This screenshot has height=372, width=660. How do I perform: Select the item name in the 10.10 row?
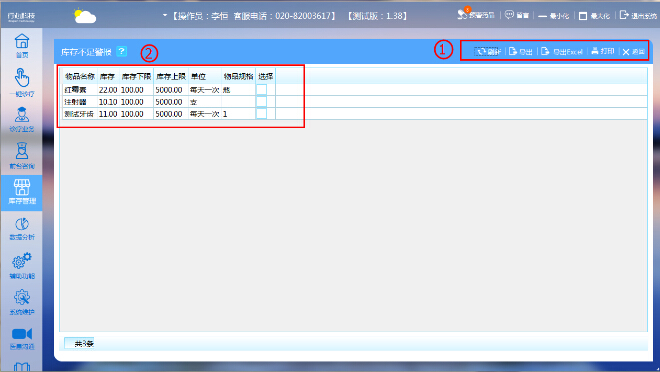(75, 102)
